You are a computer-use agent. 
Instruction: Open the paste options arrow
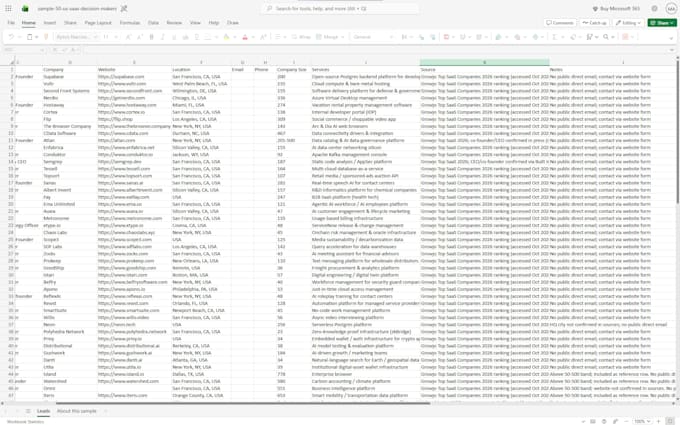(x=36, y=37)
